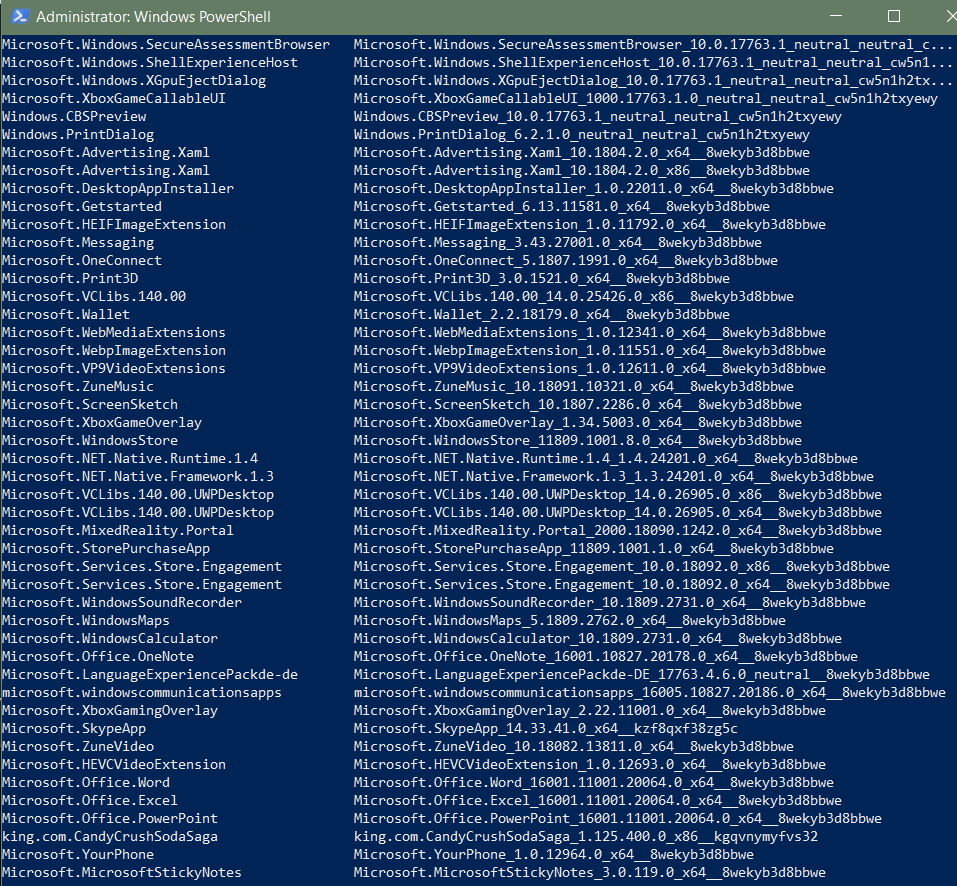Maximize the PowerShell window
The width and height of the screenshot is (957, 886).
894,16
